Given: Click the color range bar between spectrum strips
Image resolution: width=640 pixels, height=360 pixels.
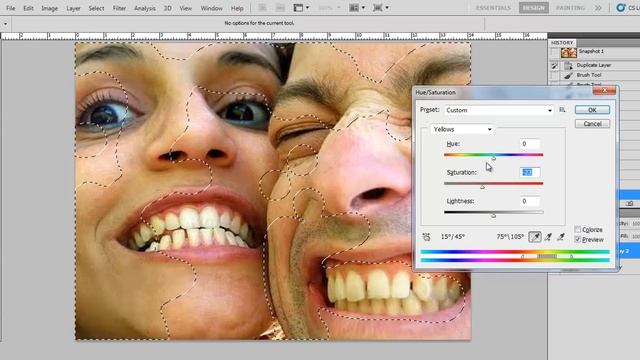Looking at the screenshot, I should (547, 256).
